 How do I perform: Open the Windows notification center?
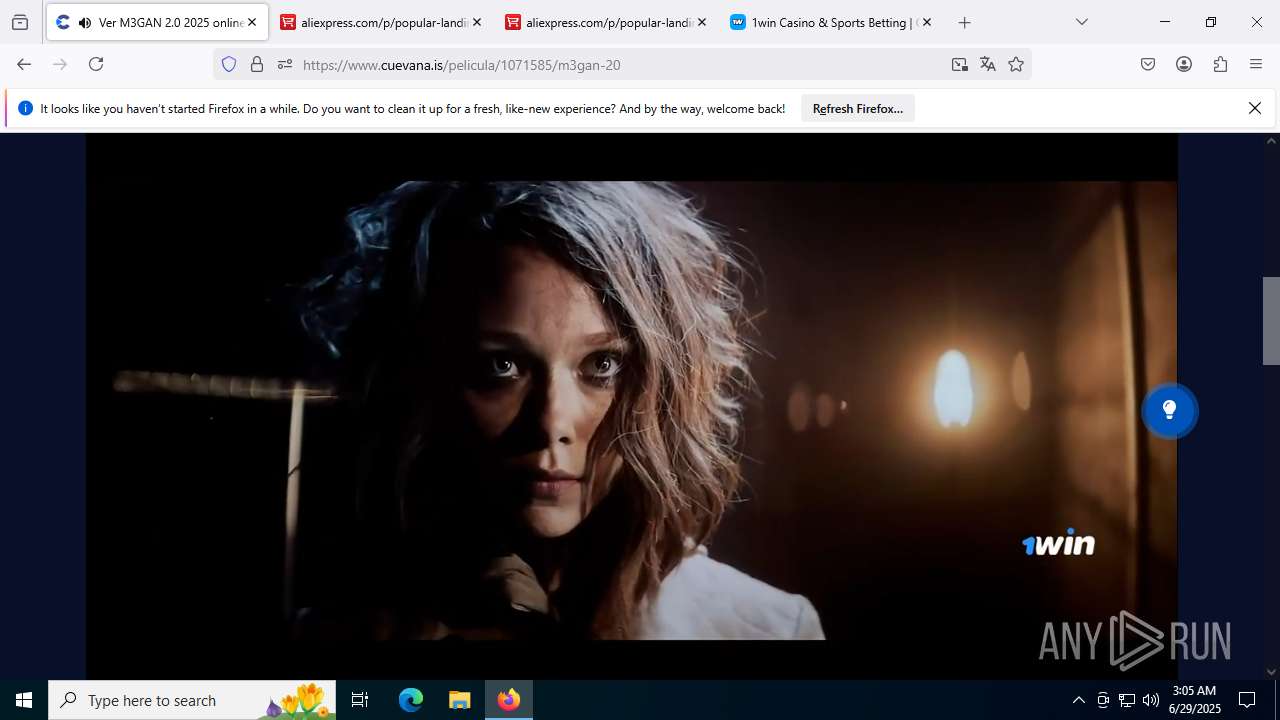tap(1247, 700)
